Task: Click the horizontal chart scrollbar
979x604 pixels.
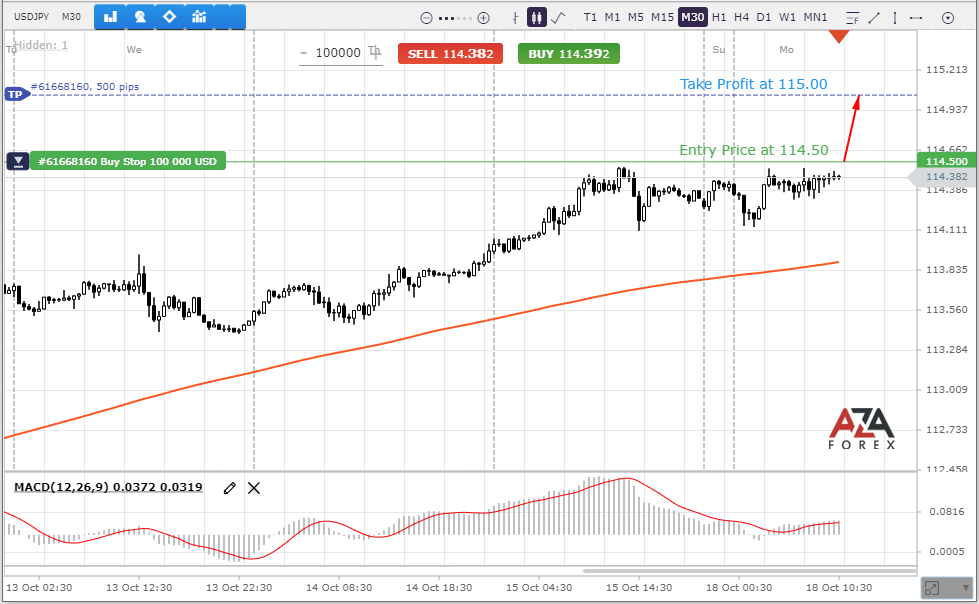Action: [x=749, y=570]
